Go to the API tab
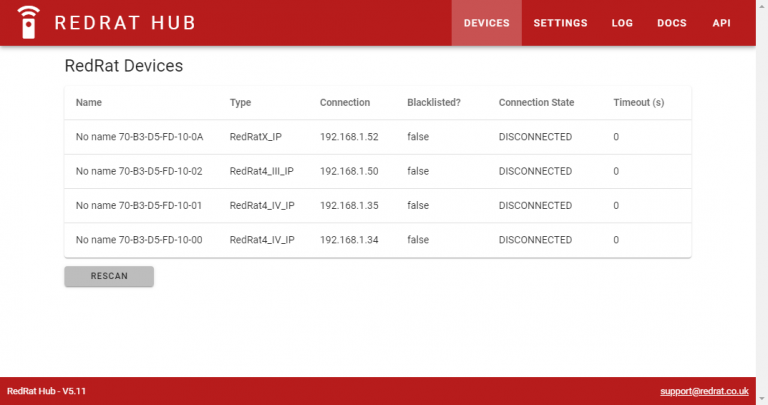768x405 pixels. point(721,23)
